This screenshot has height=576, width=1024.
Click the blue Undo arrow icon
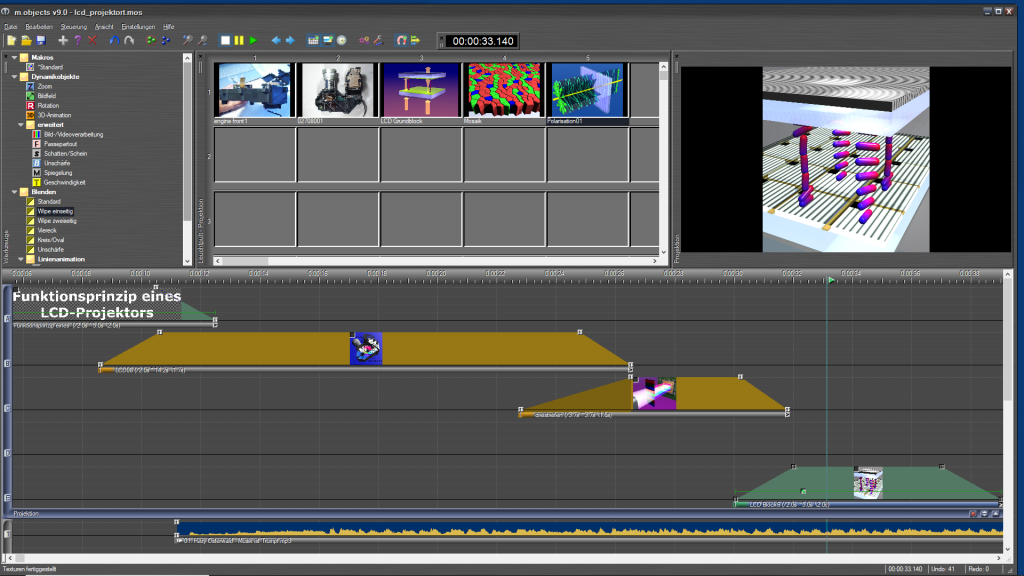tap(115, 40)
